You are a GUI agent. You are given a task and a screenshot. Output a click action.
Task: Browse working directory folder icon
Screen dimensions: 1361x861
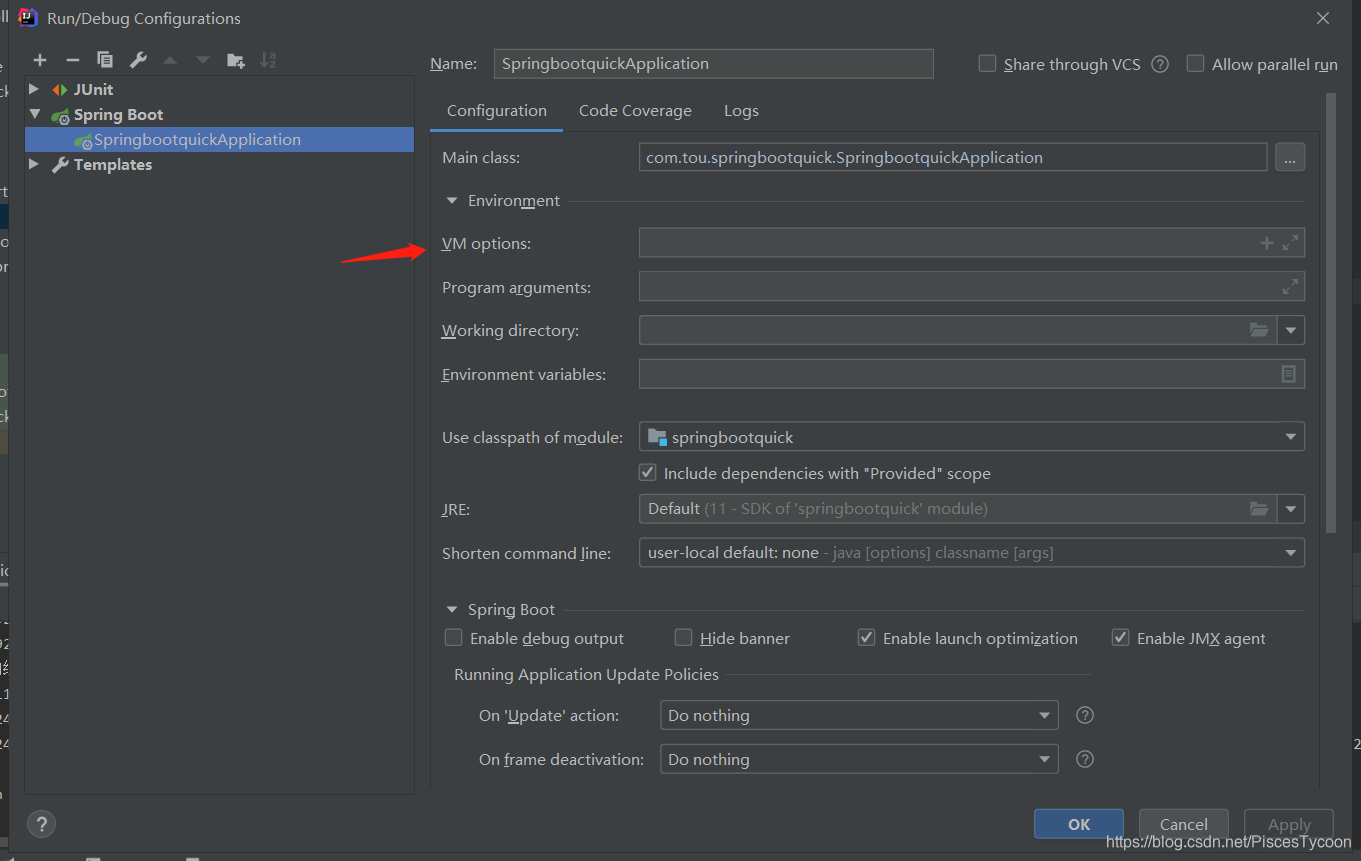tap(1259, 330)
